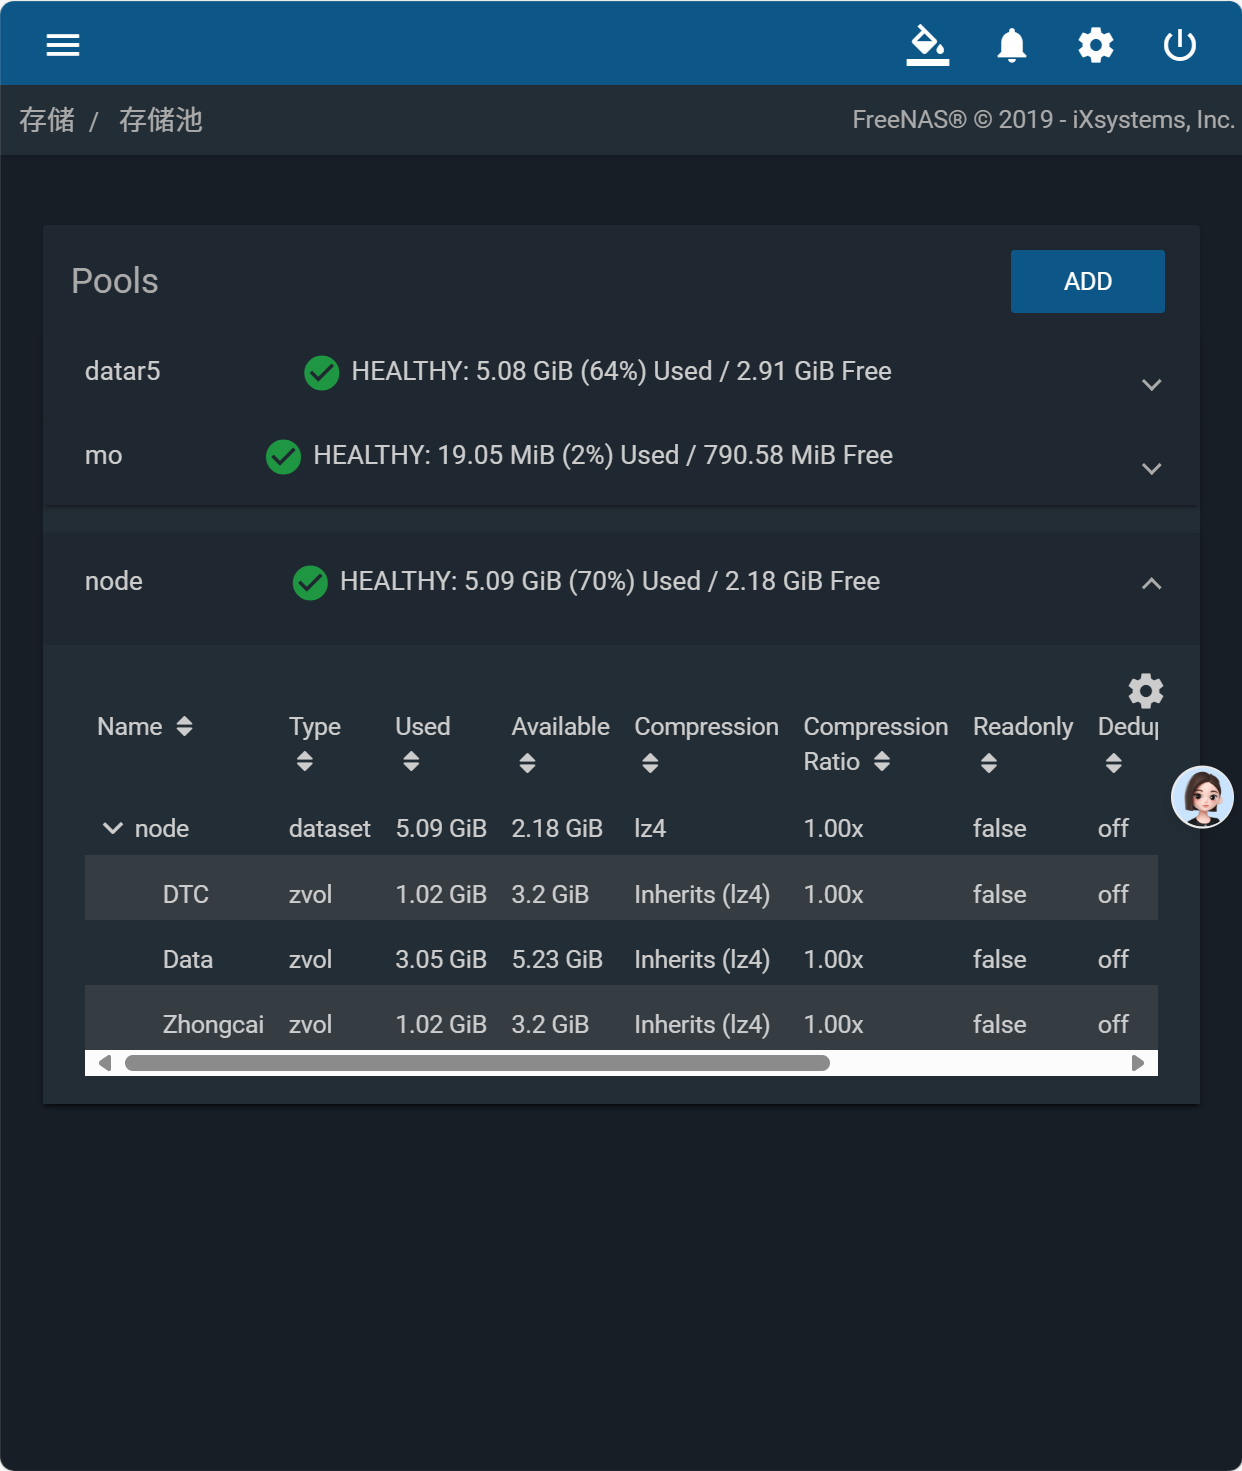Image resolution: width=1242 pixels, height=1471 pixels.
Task: Click the horizontal scrollbar right arrow
Action: pyautogui.click(x=1137, y=1063)
